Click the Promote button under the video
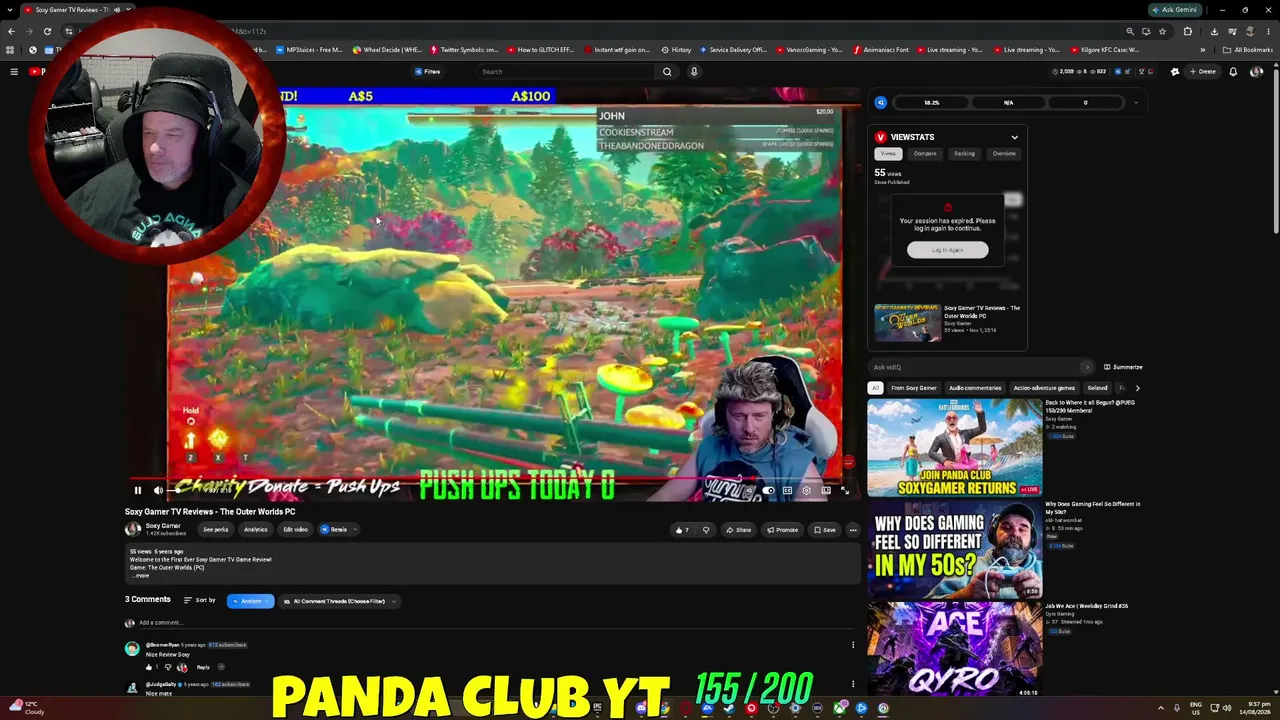Image resolution: width=1280 pixels, height=720 pixels. click(x=783, y=530)
